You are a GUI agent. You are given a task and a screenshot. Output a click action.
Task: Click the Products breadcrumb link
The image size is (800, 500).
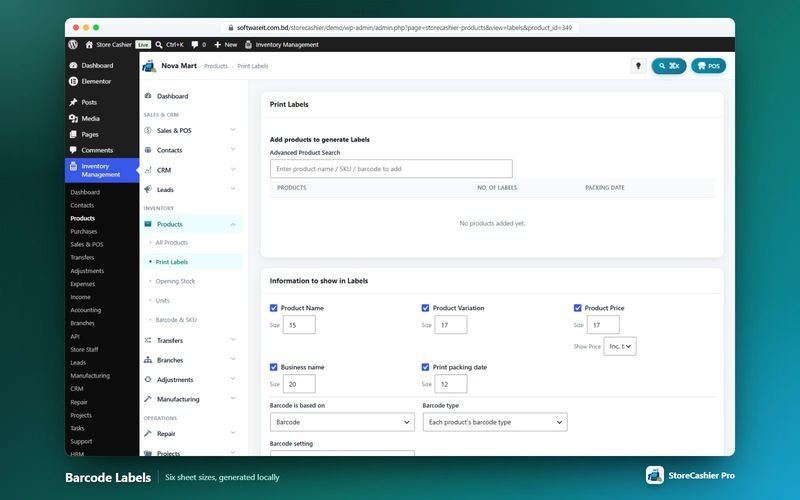(x=215, y=66)
